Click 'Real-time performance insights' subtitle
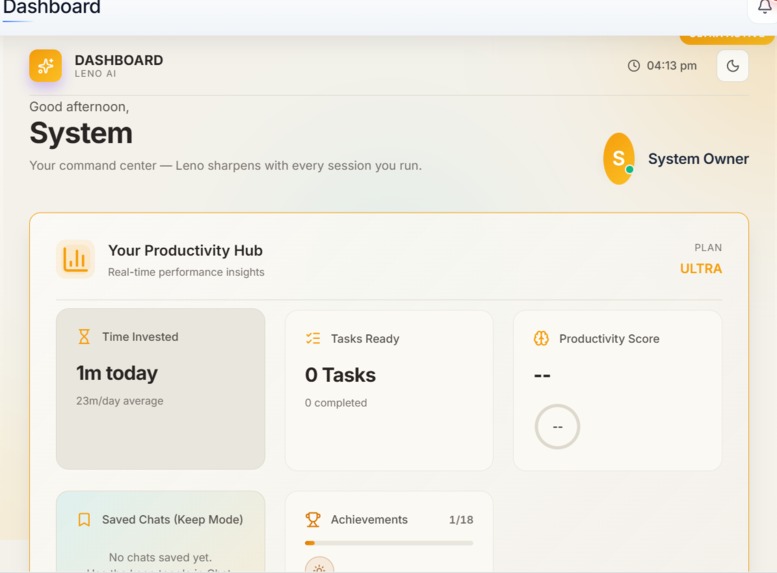Image resolution: width=777 pixels, height=573 pixels. pos(186,272)
